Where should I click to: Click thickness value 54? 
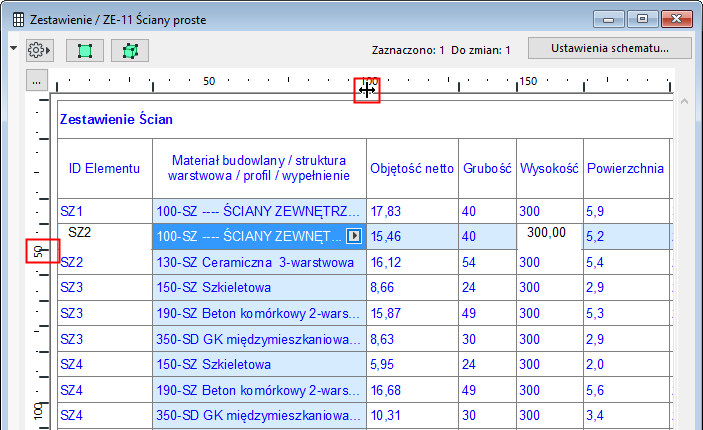click(469, 262)
